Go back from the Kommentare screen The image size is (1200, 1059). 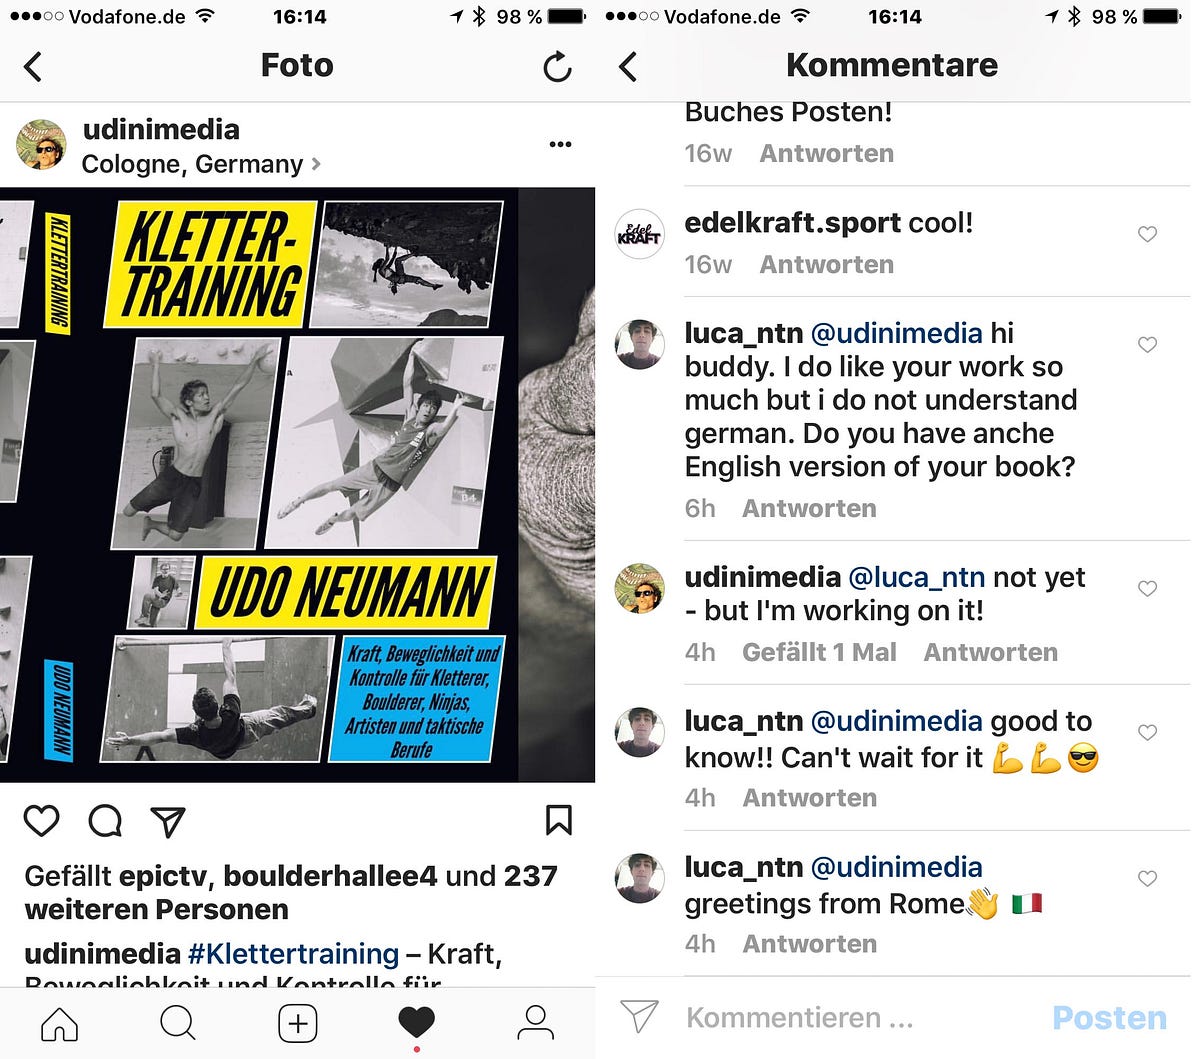point(628,67)
